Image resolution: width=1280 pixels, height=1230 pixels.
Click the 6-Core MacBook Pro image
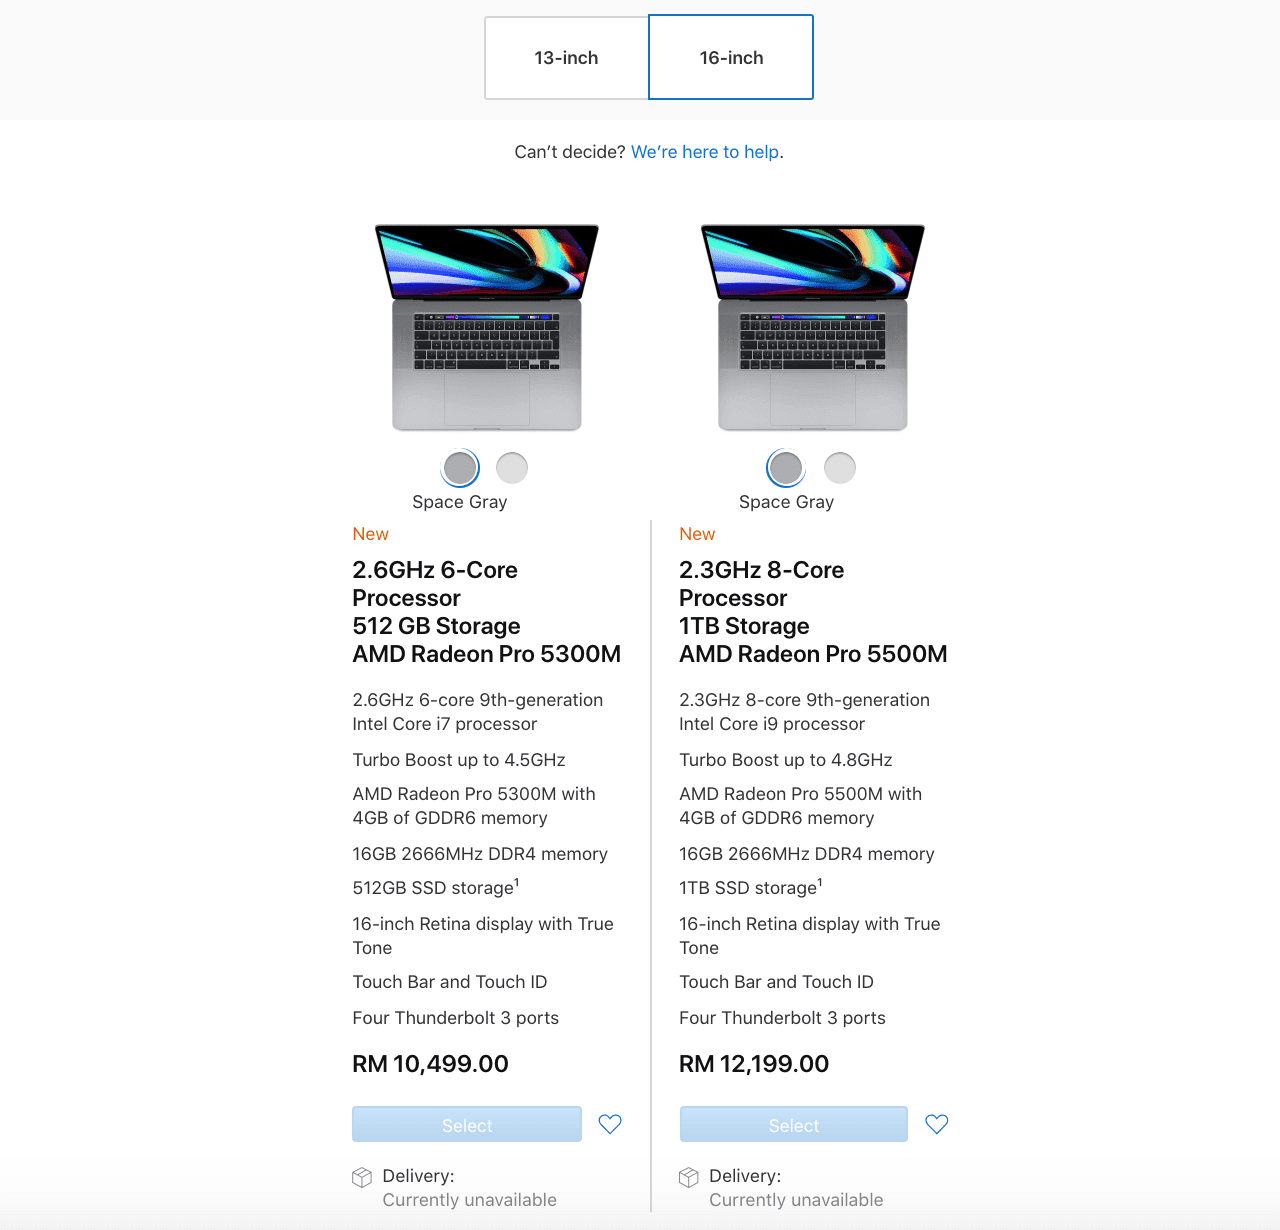pos(487,327)
